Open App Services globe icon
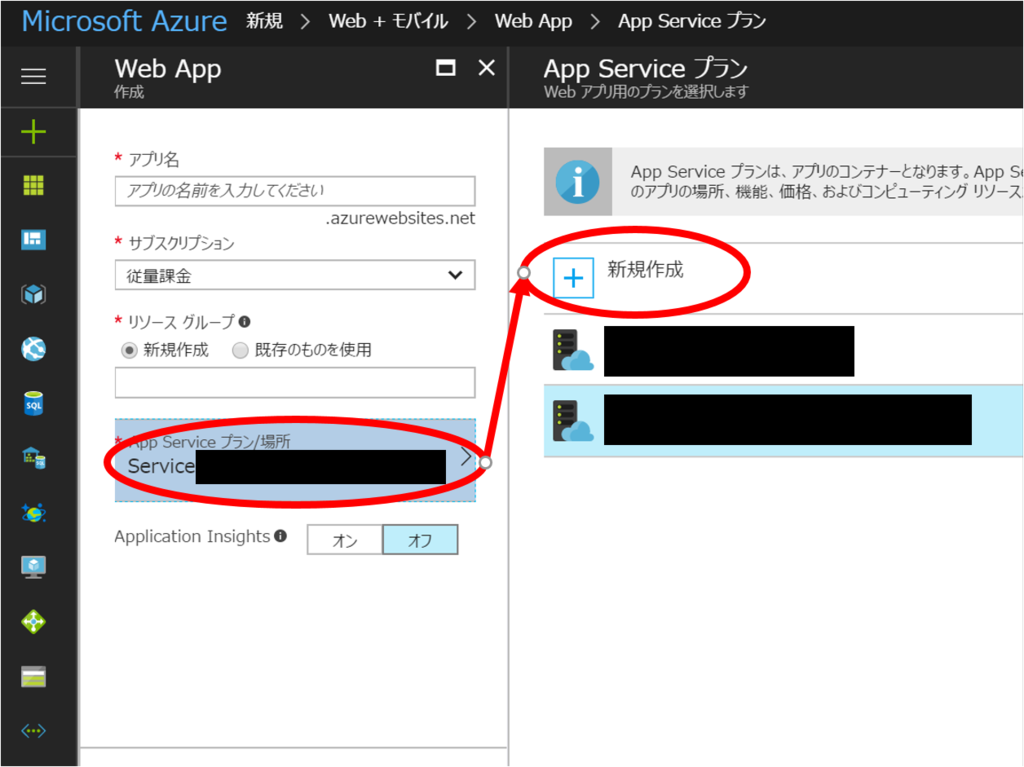This screenshot has width=1024, height=767. (33, 349)
